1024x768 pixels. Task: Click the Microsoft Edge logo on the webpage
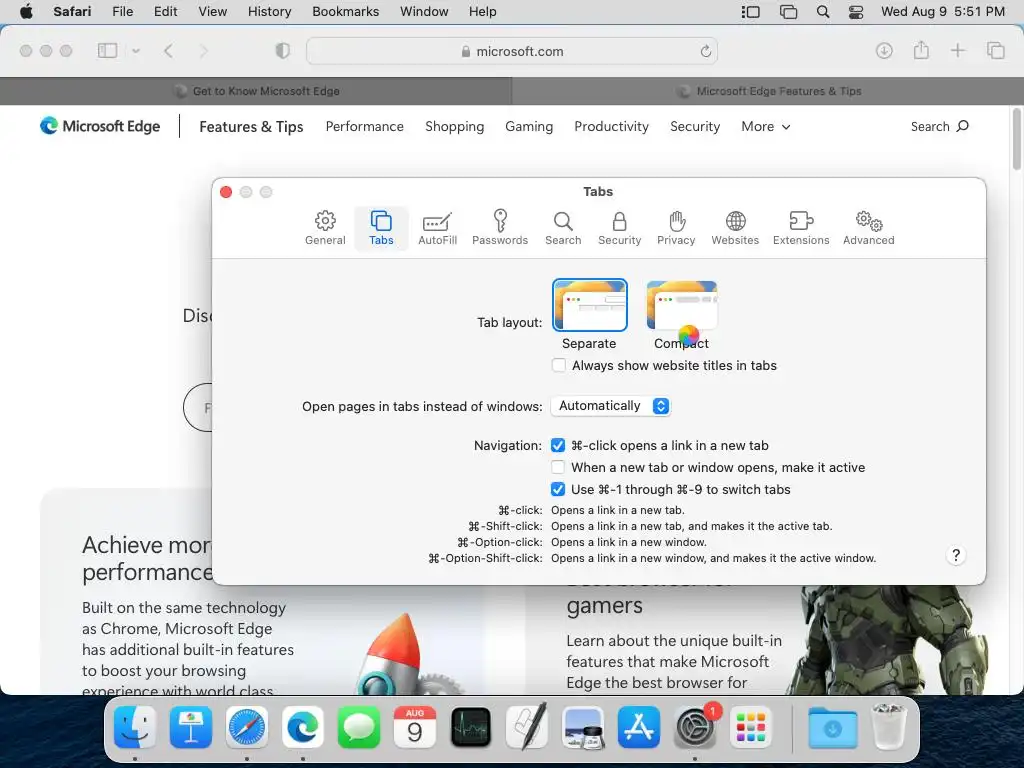pos(100,125)
